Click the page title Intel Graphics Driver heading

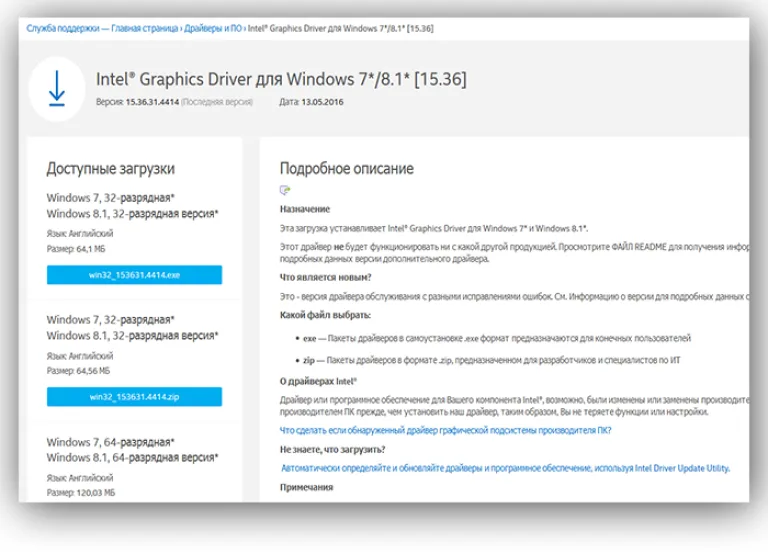point(281,79)
